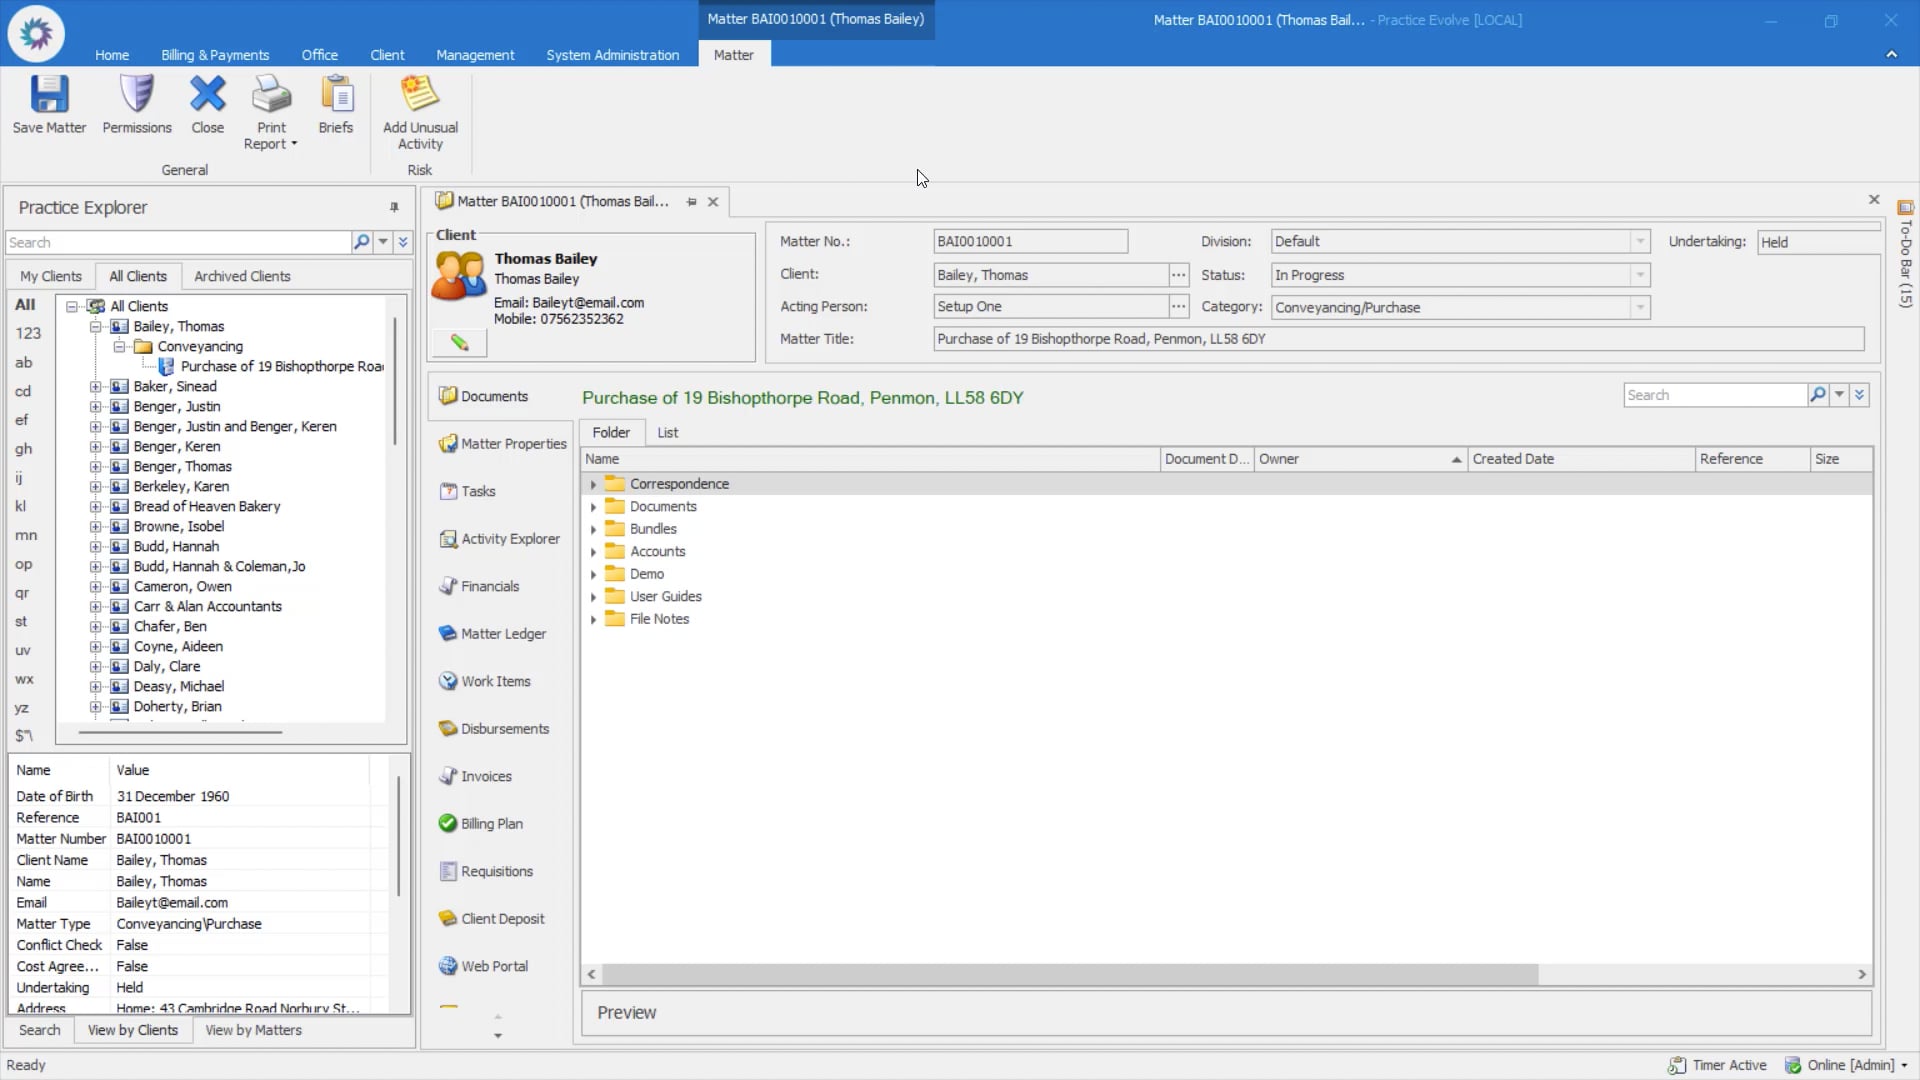Click the Practice Explorer search field
Image resolution: width=1920 pixels, height=1080 pixels.
tap(178, 242)
